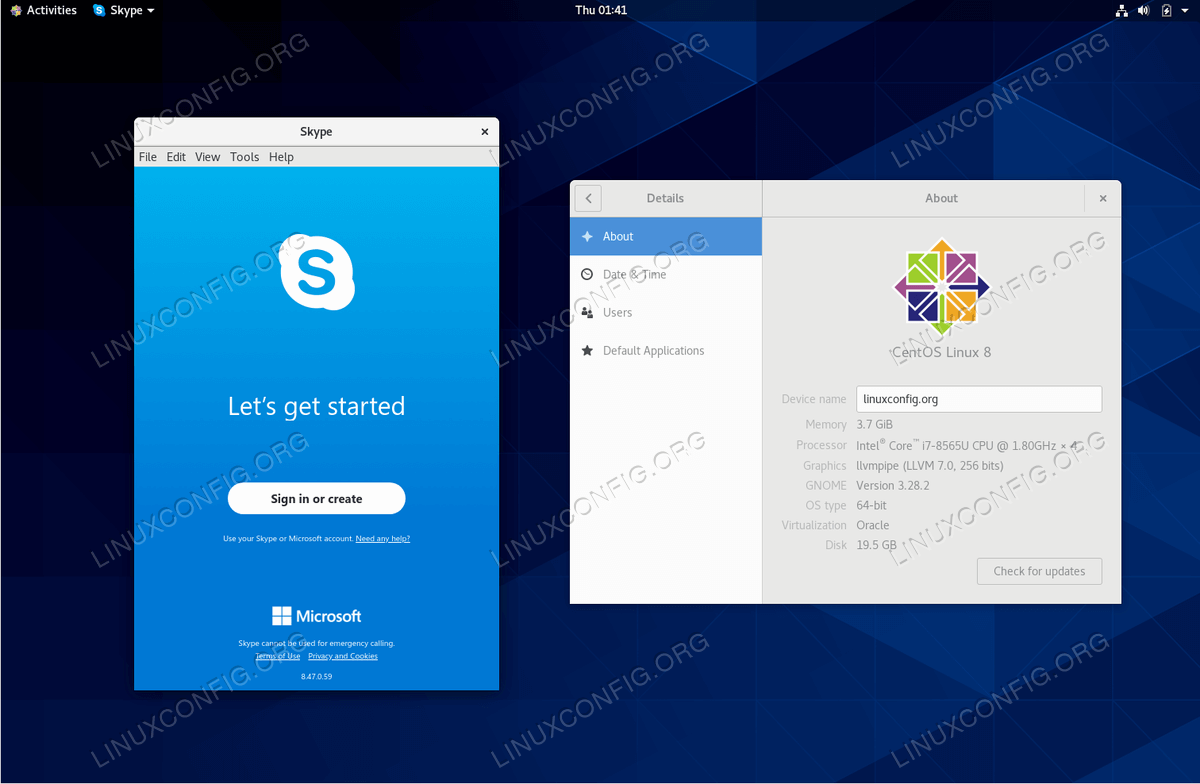Close the About settings window
1200x784 pixels.
pyautogui.click(x=1103, y=198)
